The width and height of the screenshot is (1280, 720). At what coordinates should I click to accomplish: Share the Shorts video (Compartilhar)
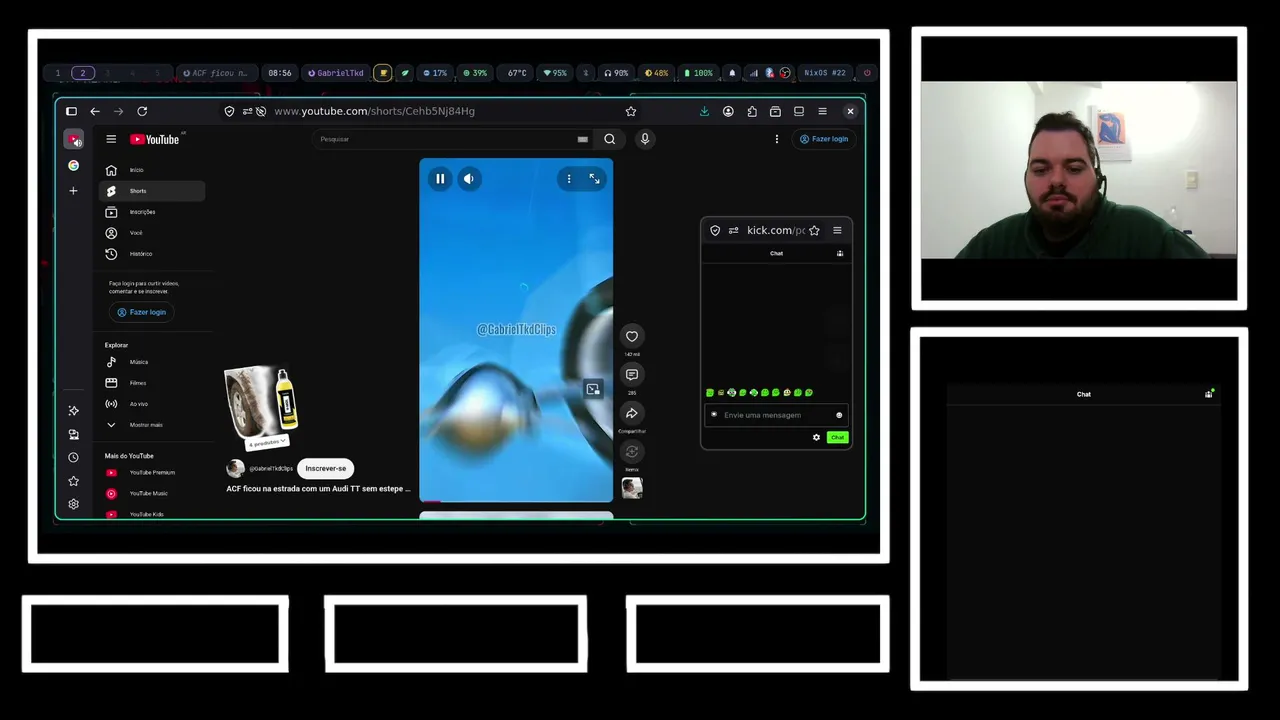coord(632,413)
